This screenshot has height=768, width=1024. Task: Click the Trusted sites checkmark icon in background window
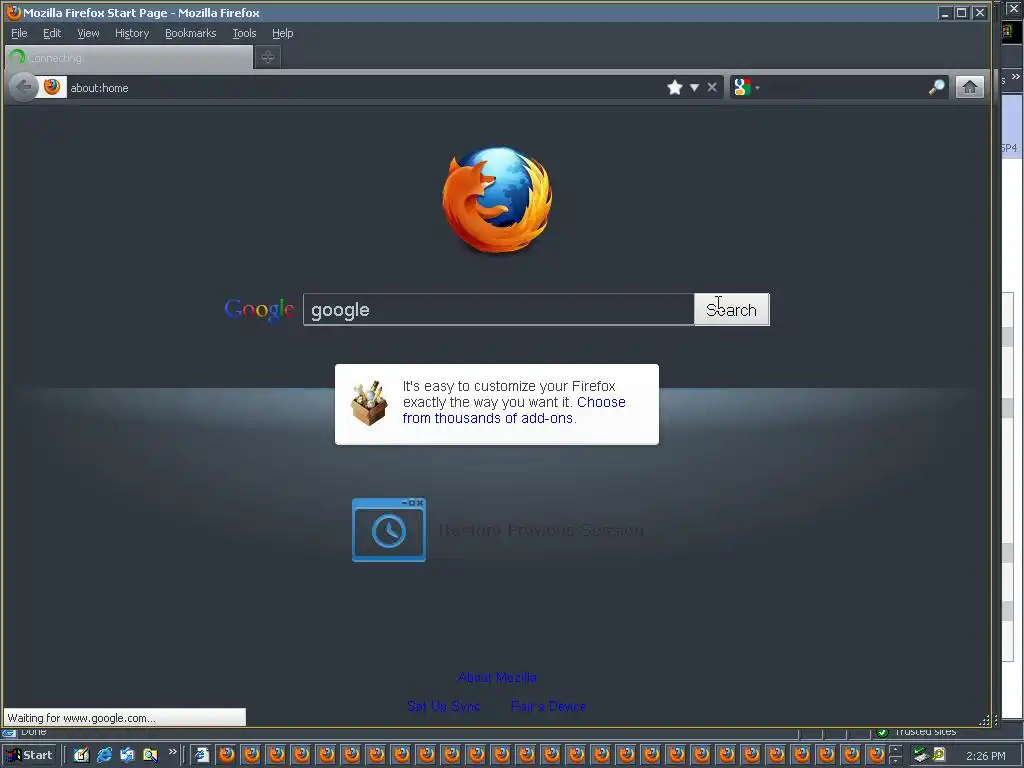click(882, 732)
